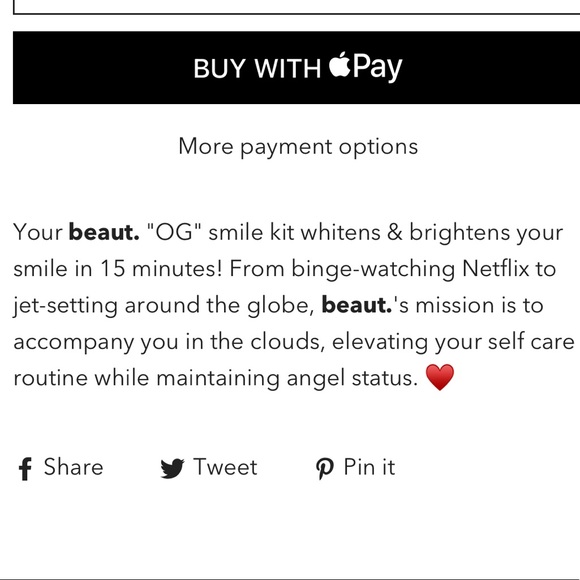580x580 pixels.
Task: Open More payment options
Action: point(298,147)
